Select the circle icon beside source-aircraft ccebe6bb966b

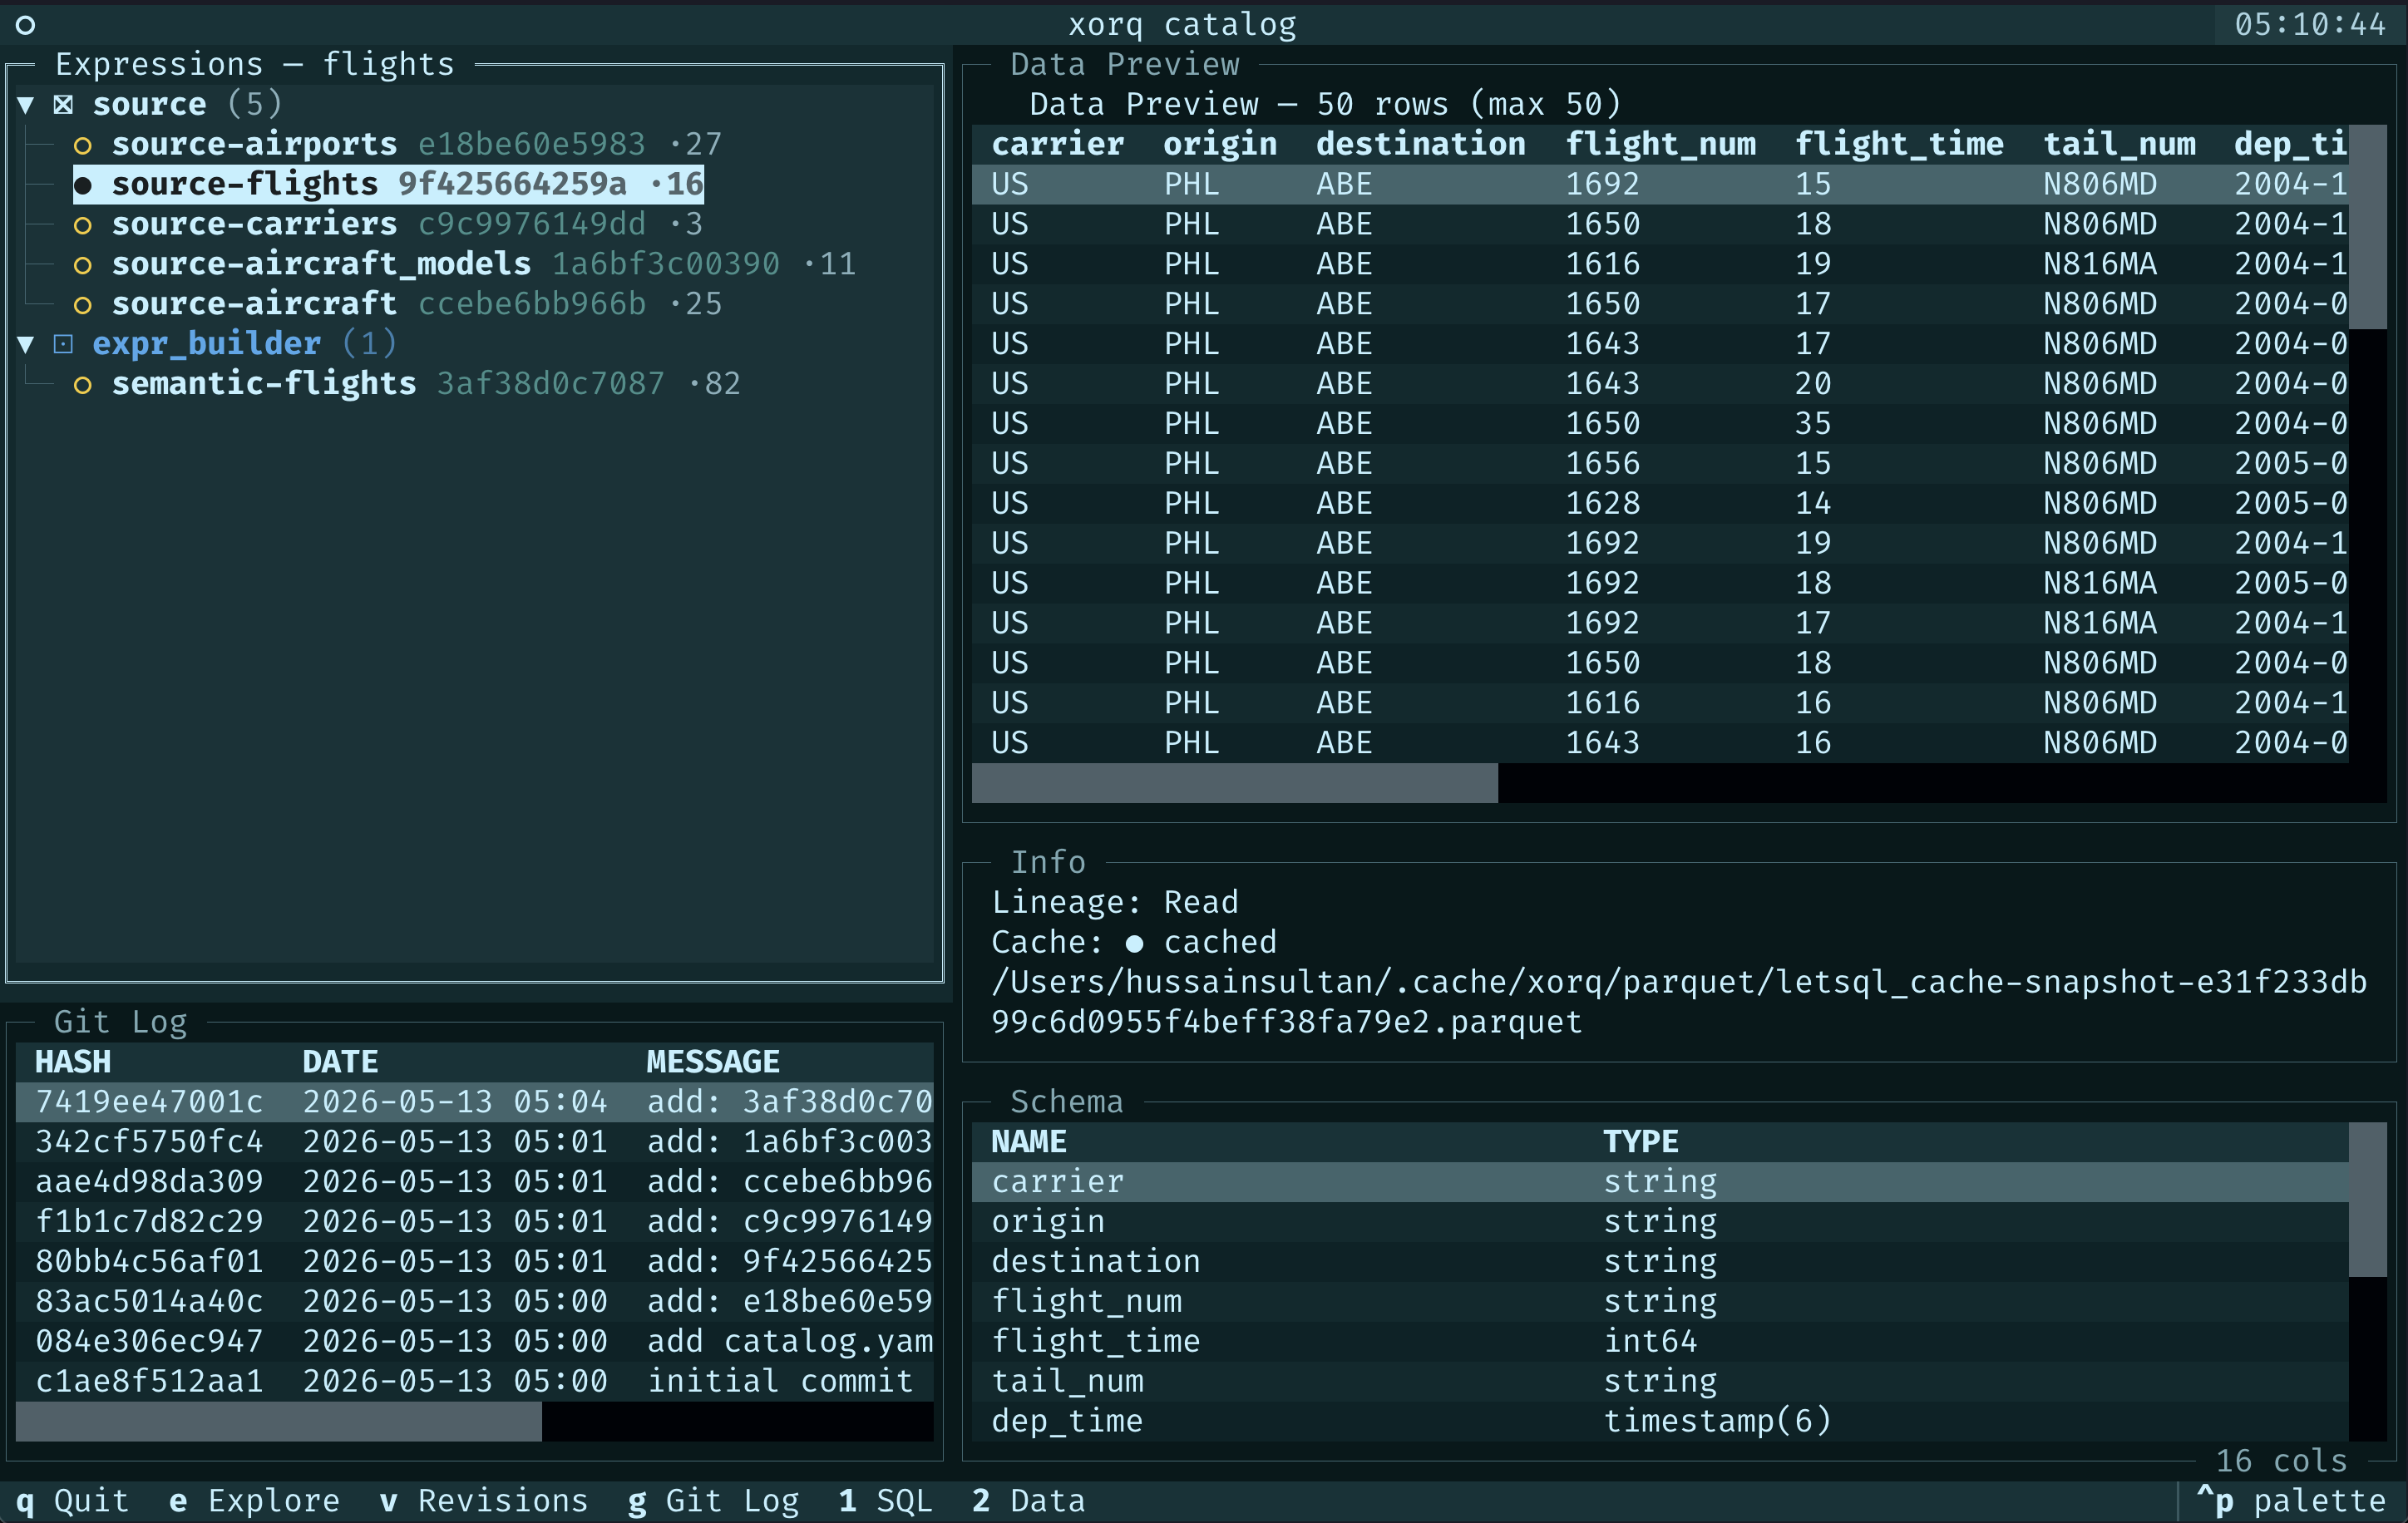(83, 305)
